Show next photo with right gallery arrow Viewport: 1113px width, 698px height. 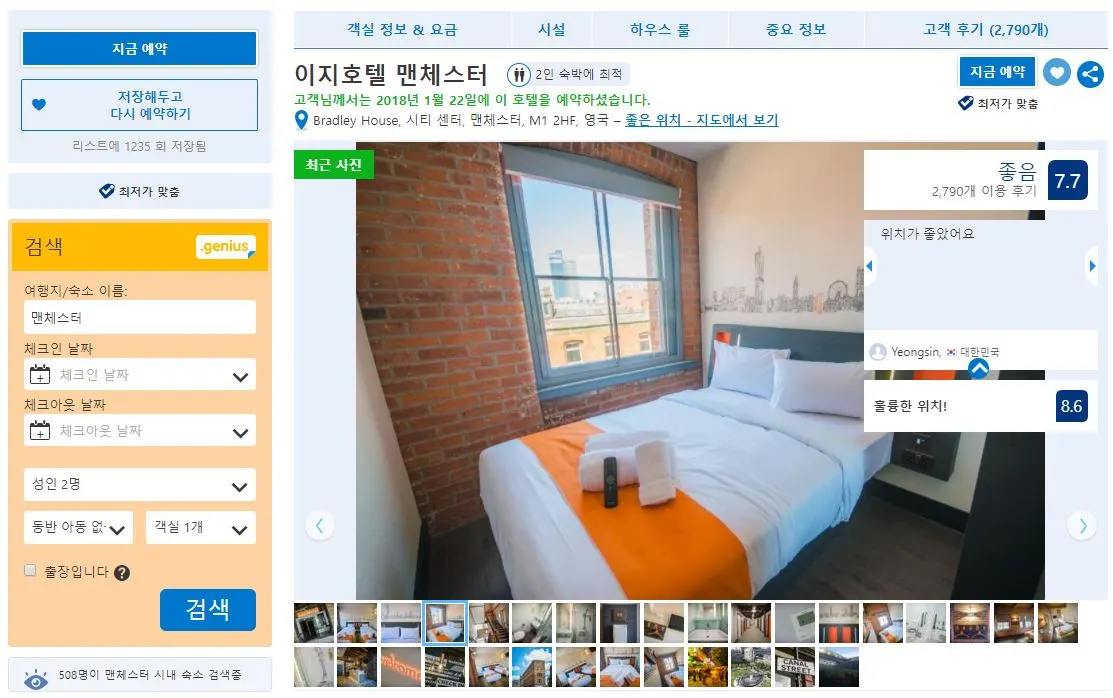[x=1082, y=525]
